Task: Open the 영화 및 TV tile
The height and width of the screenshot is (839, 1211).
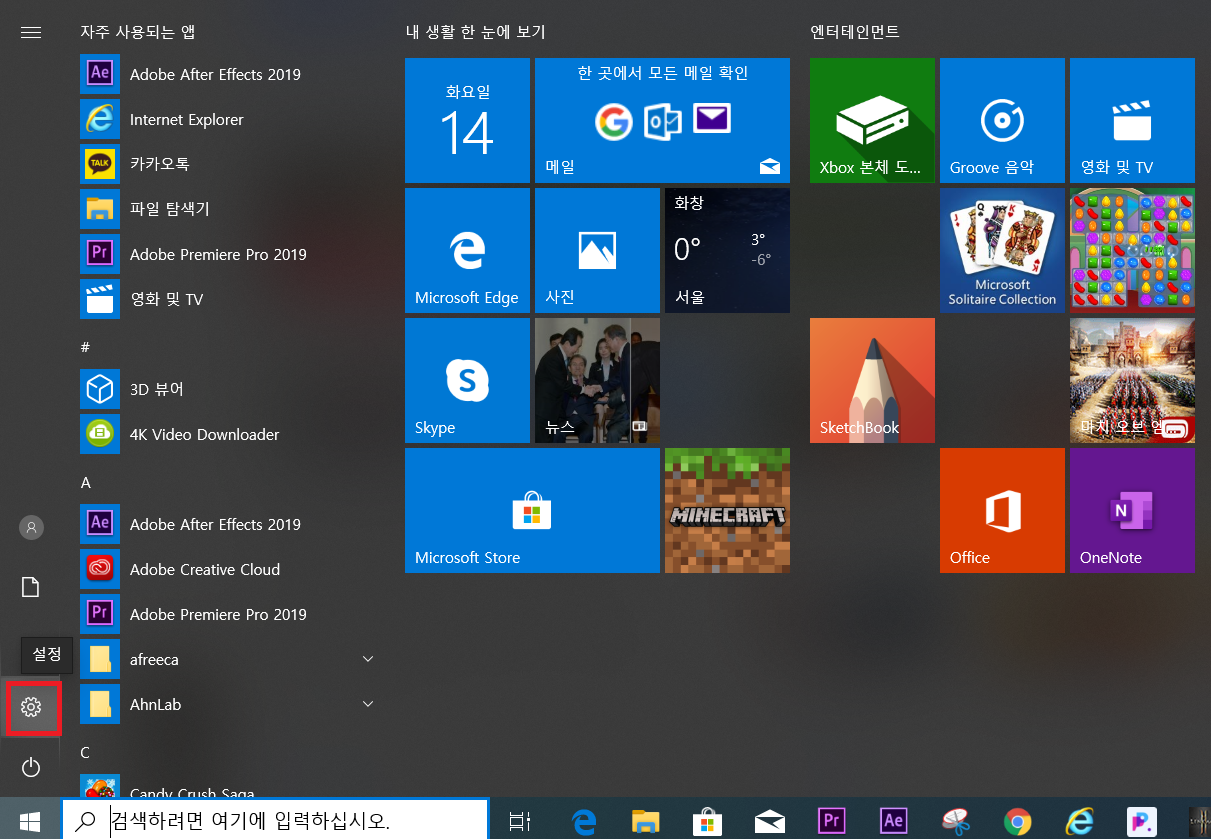Action: coord(1132,120)
